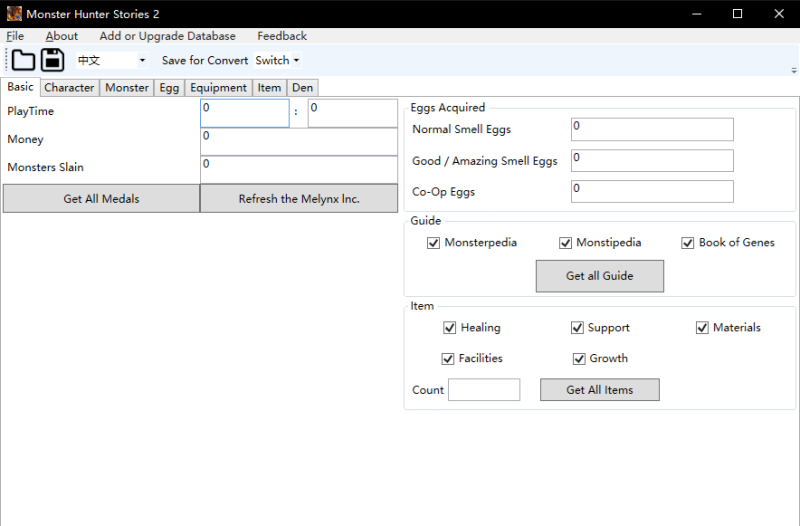The image size is (800, 526).
Task: Click the toolbar overflow arrow
Action: (794, 70)
